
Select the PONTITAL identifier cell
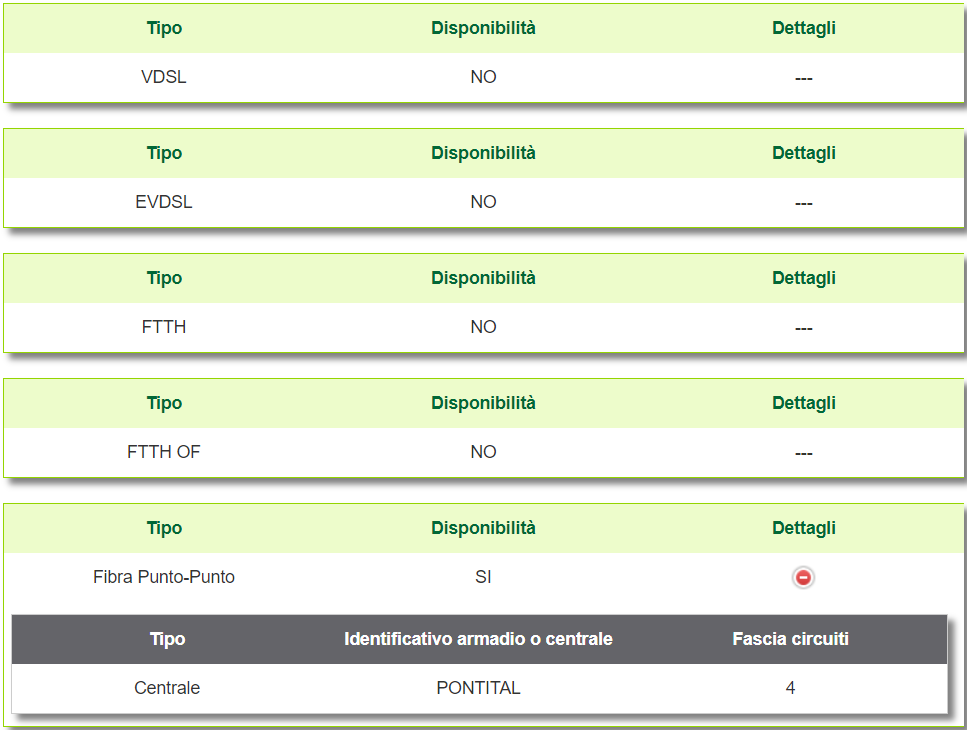tap(478, 688)
